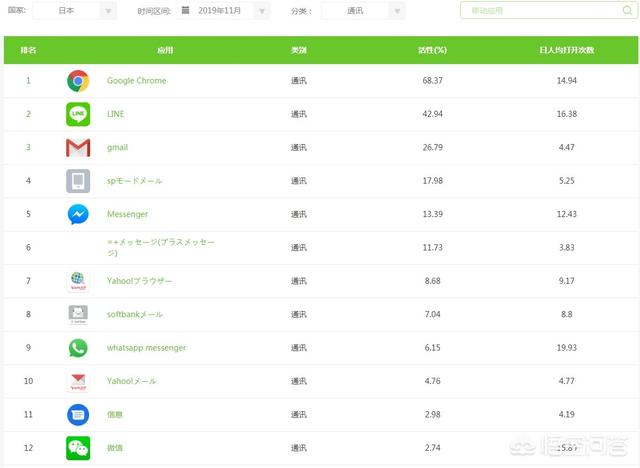Click the green LINE app icon
This screenshot has width=640, height=468.
78,114
